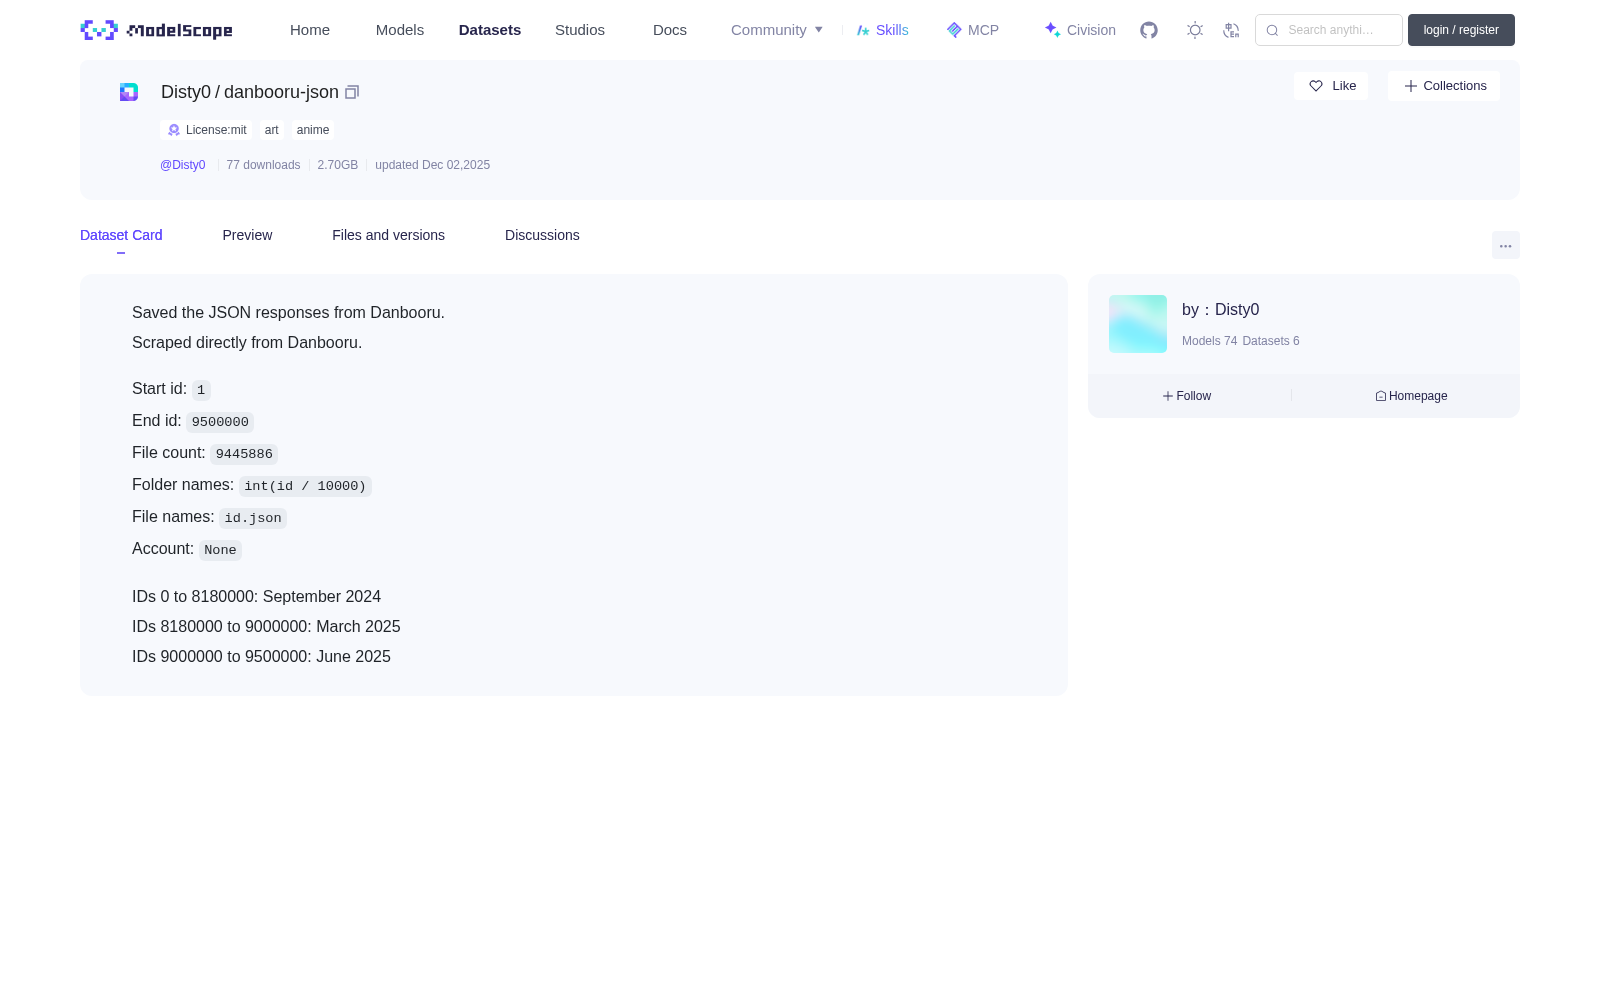
Task: Click the End id code value 9500000
Action: 220,422
